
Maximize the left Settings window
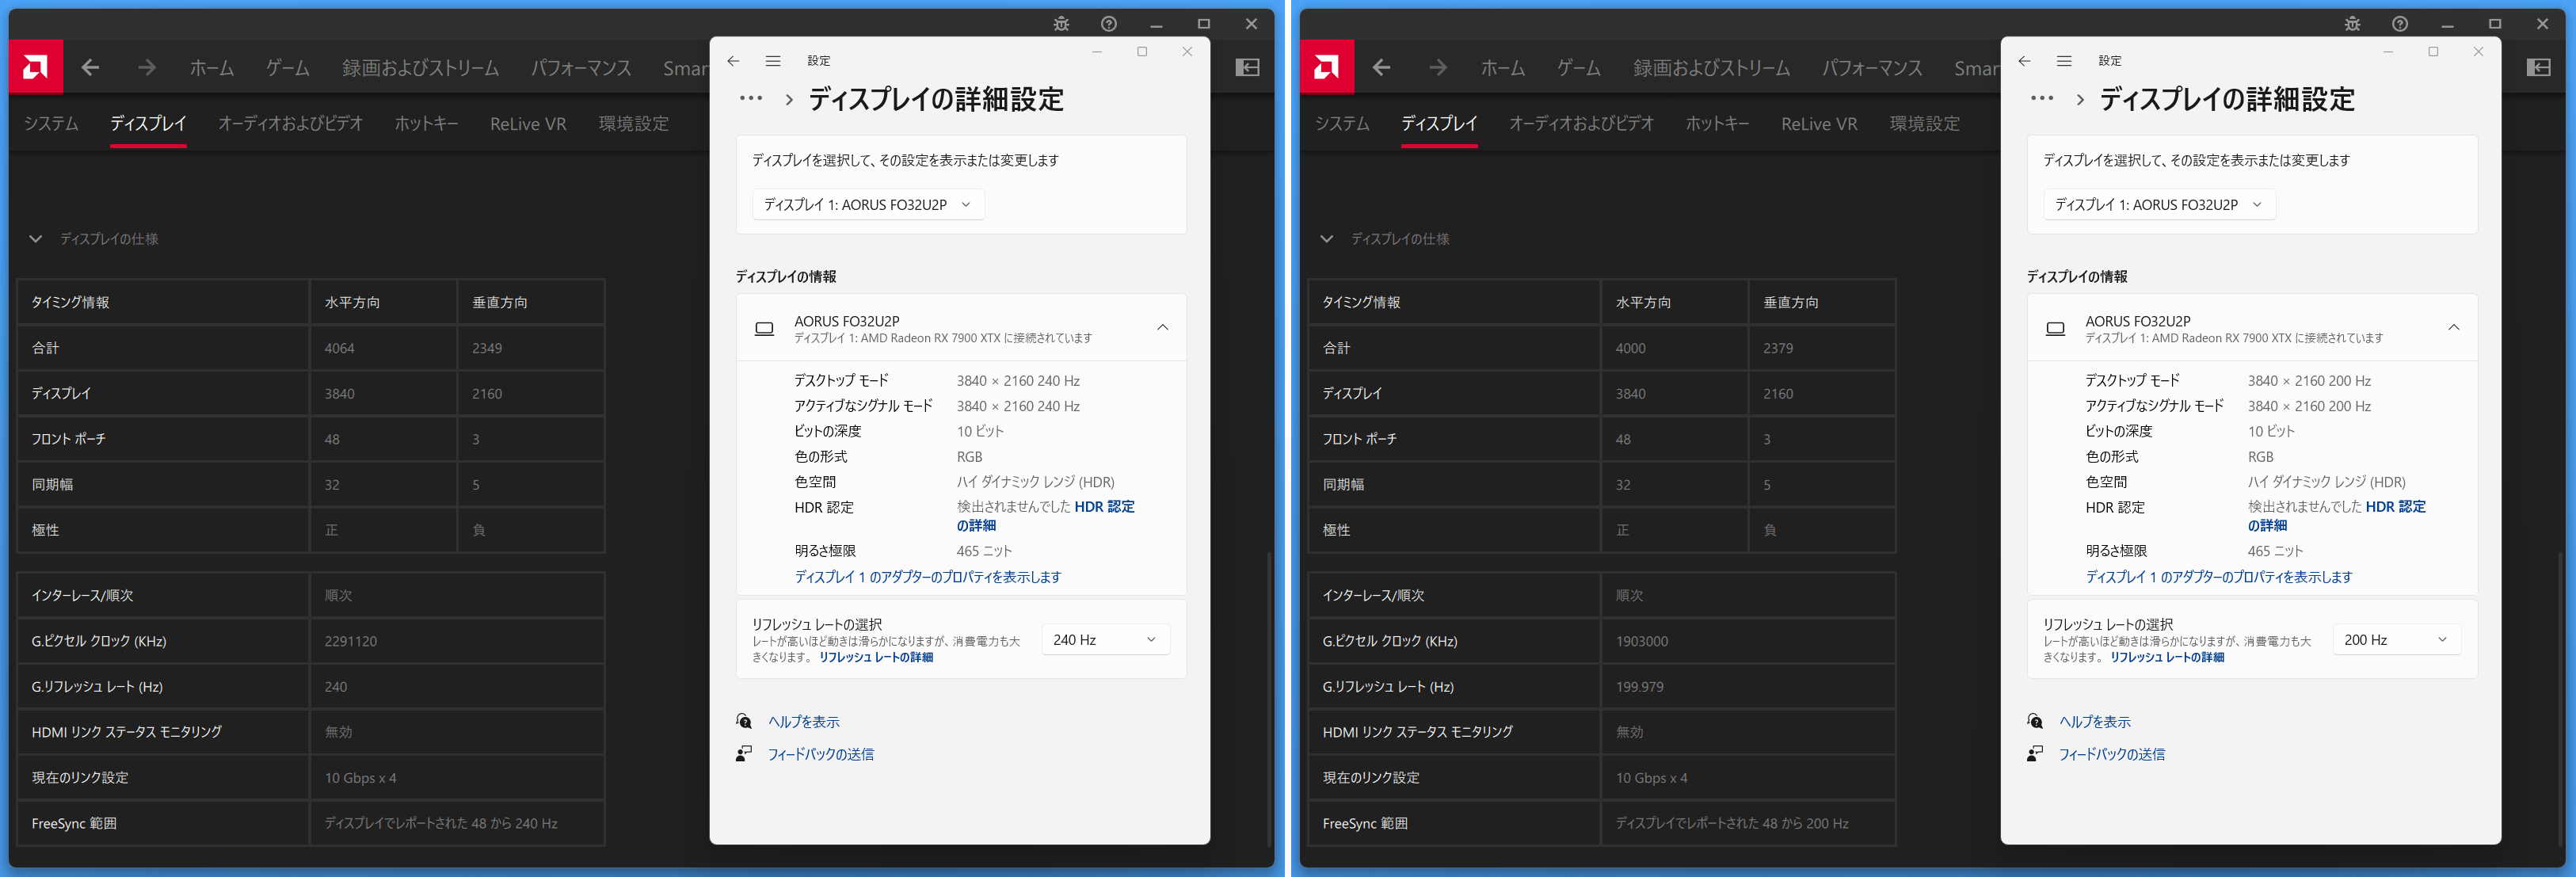click(1141, 52)
